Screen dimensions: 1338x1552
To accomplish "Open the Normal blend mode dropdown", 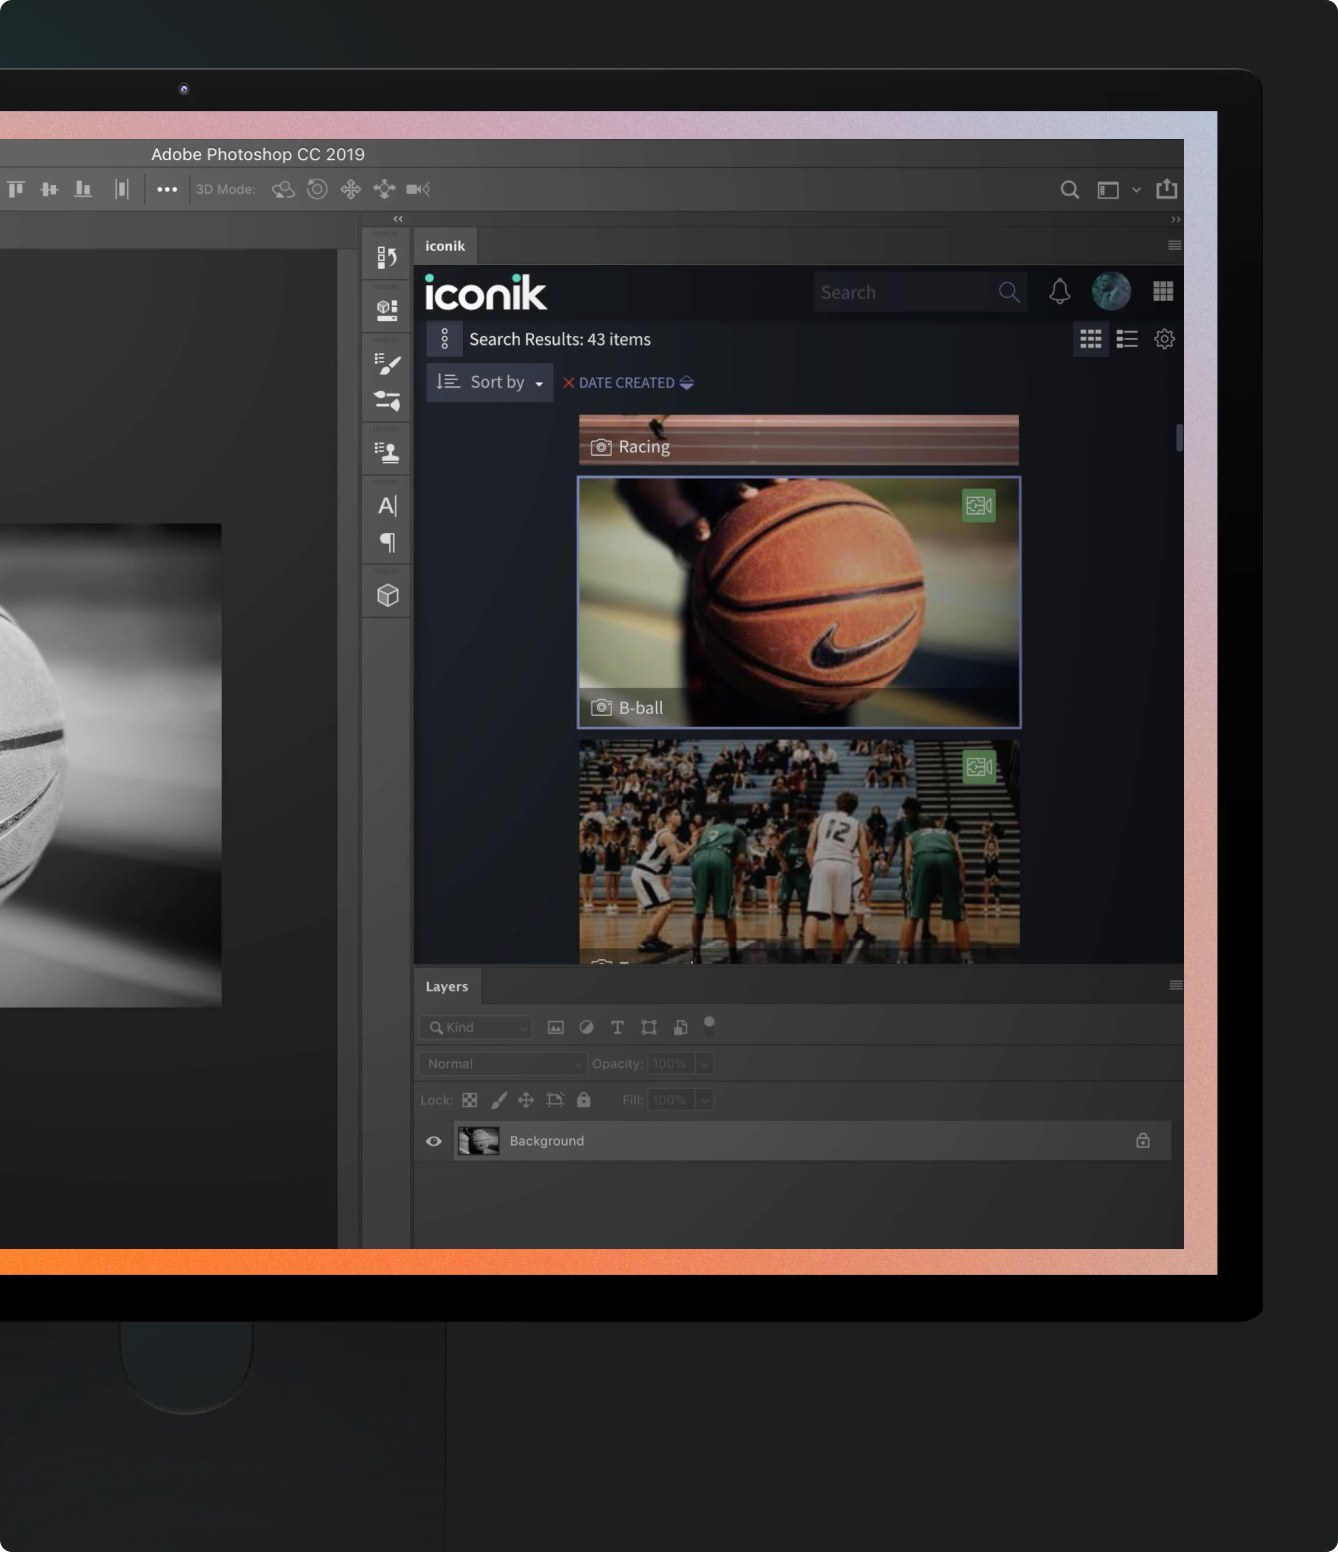I will [502, 1064].
